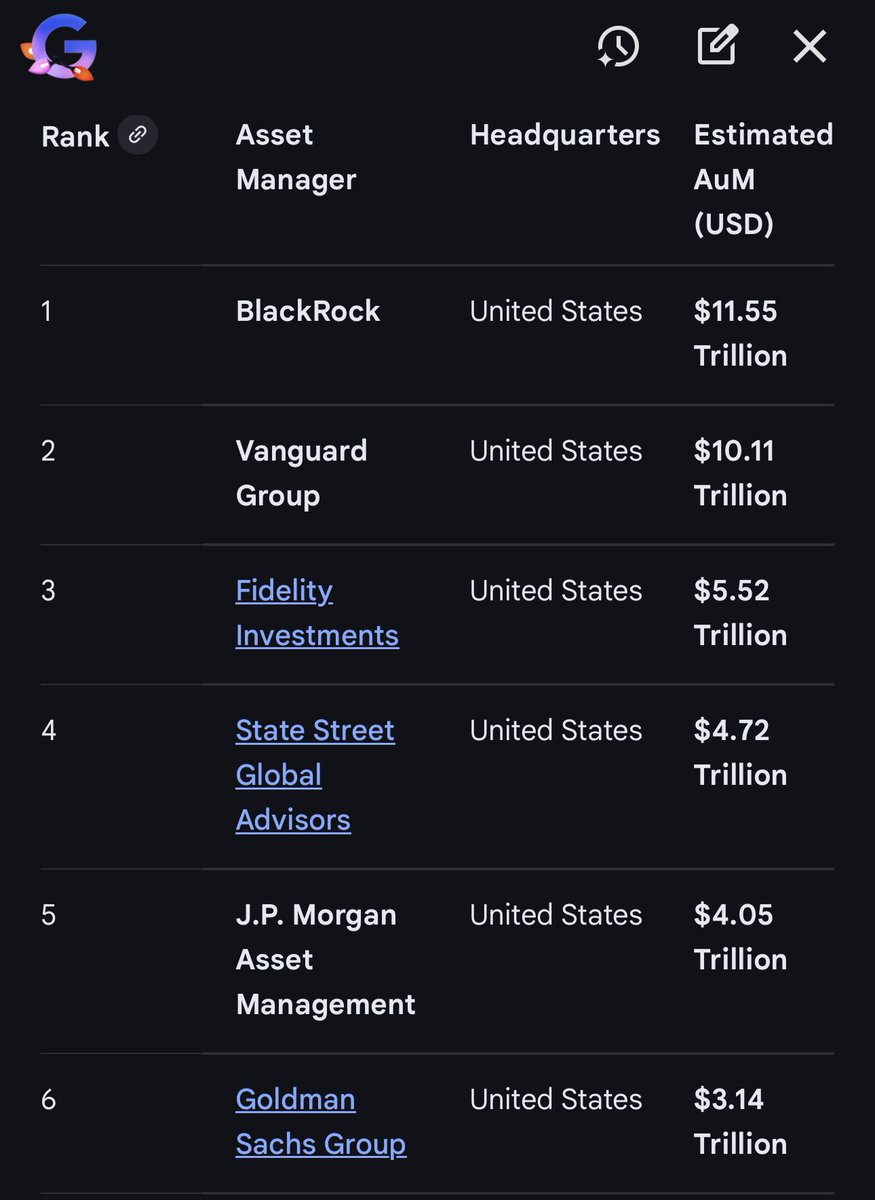875x1200 pixels.
Task: Close the panel with X icon
Action: click(809, 46)
